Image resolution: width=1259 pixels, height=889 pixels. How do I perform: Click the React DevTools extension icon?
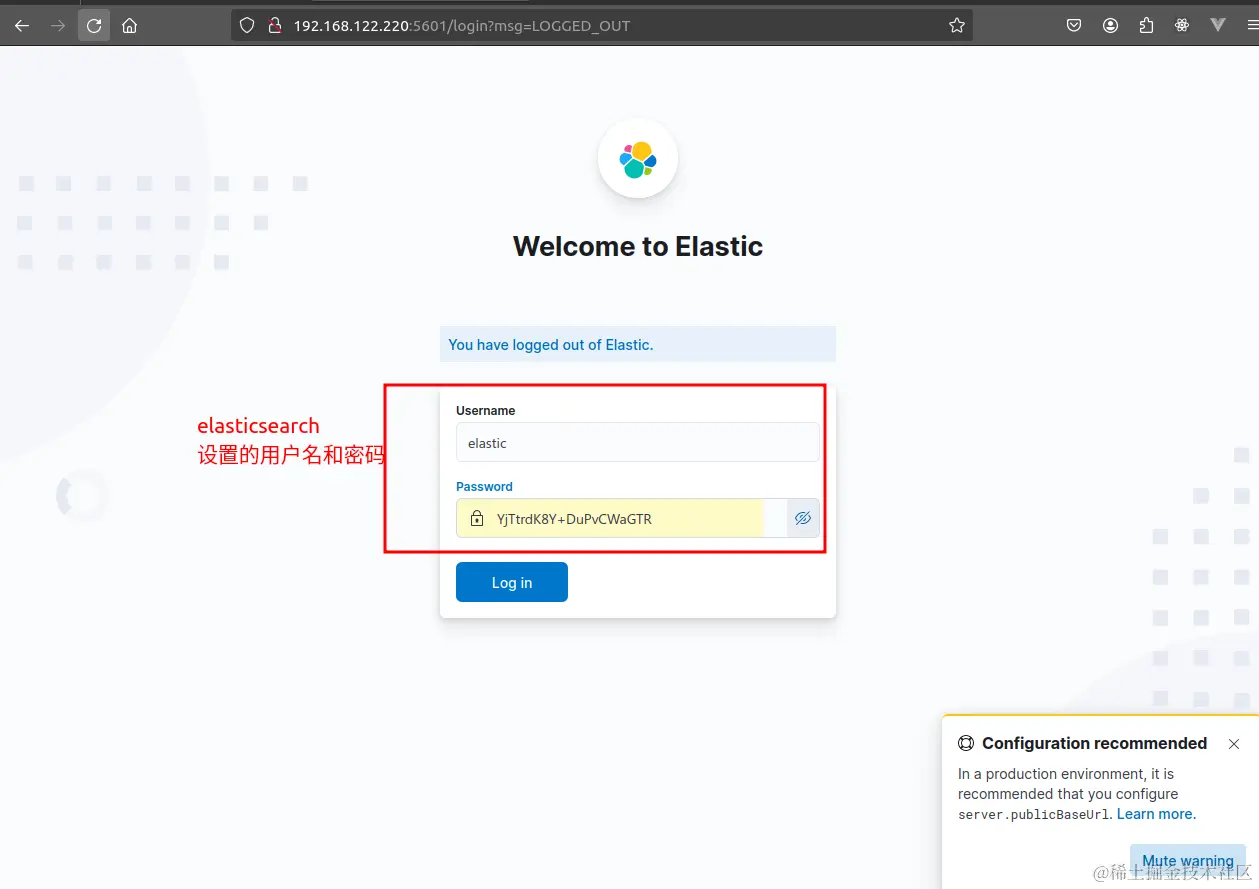click(1182, 26)
